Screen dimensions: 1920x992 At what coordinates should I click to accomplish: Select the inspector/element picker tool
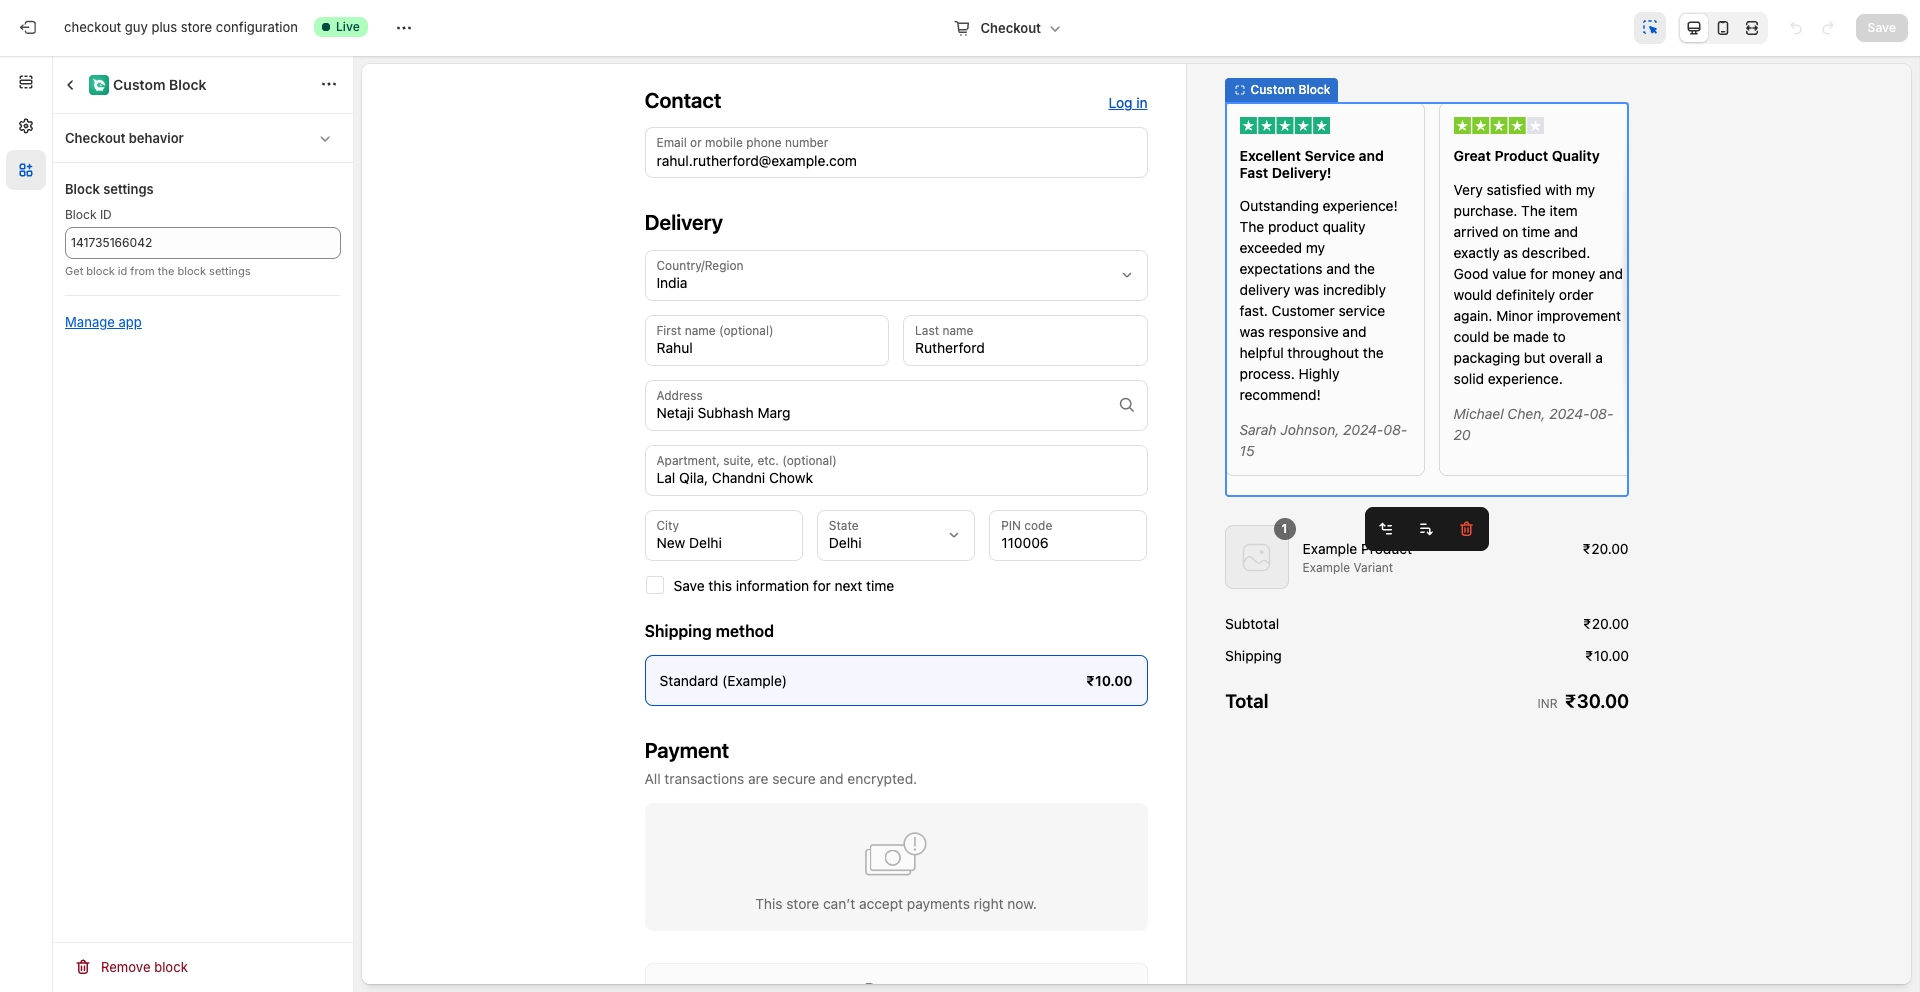[1650, 27]
